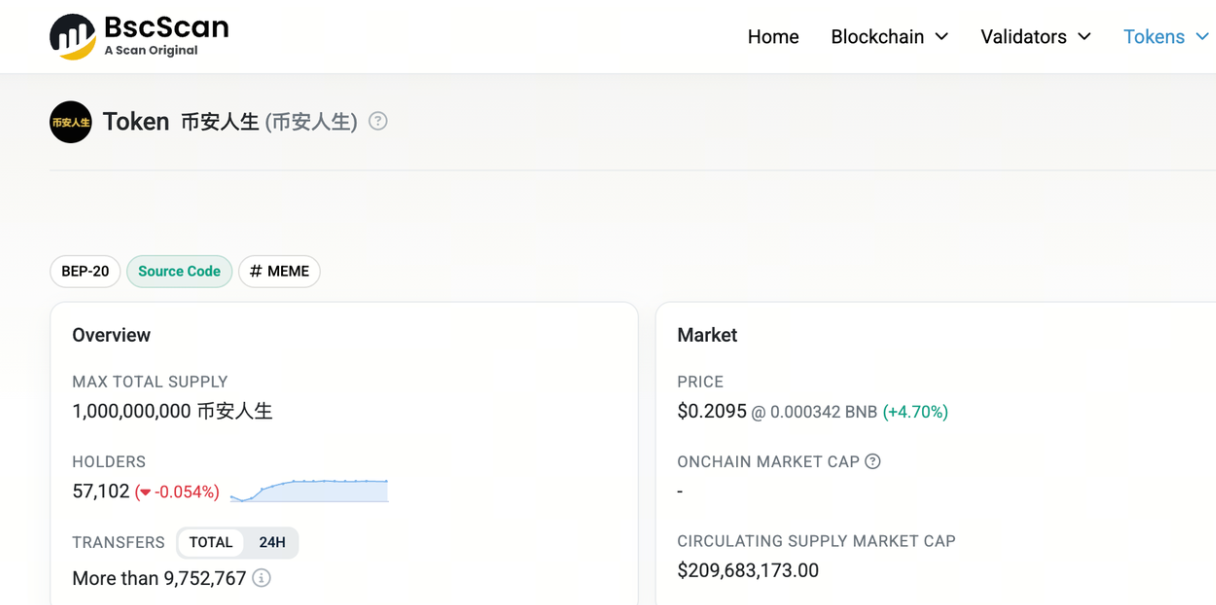Select the BEP-20 tag
The image size is (1216, 605).
click(85, 271)
